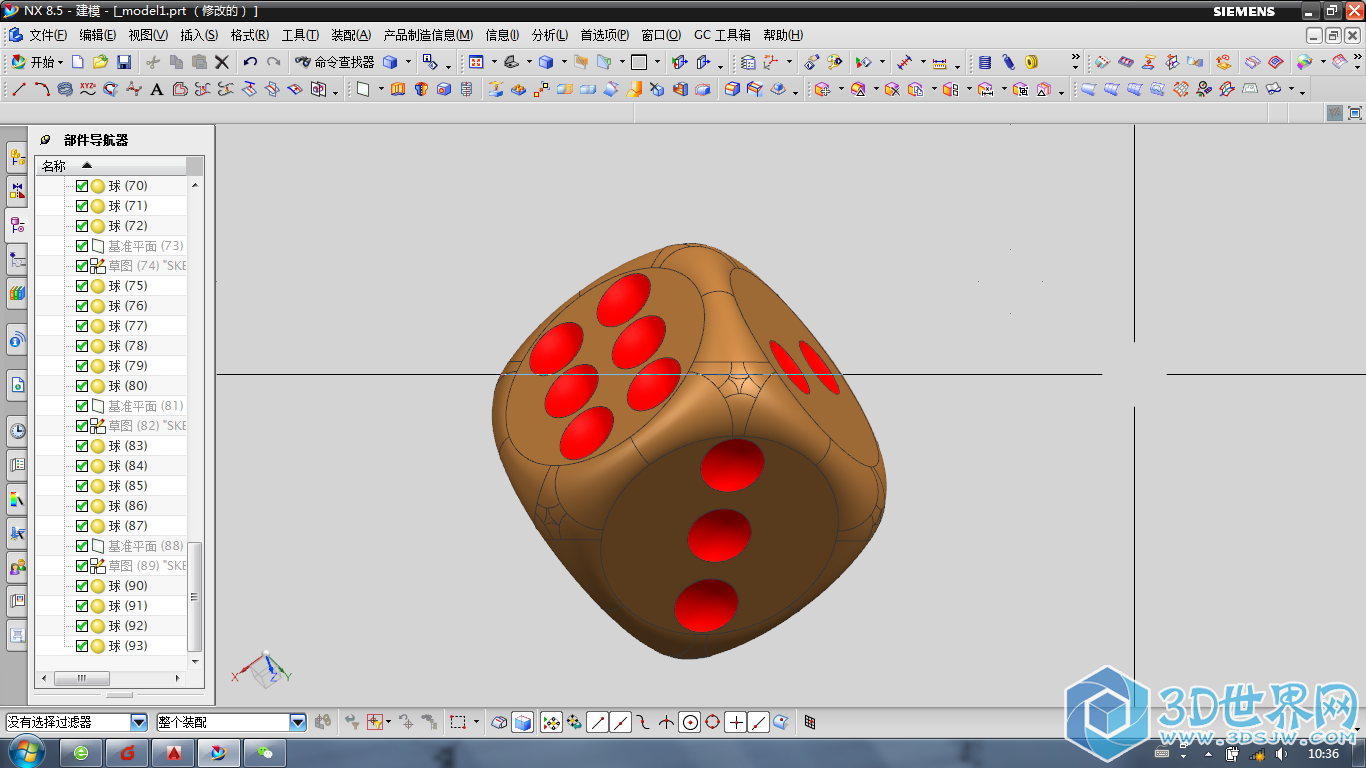This screenshot has height=768, width=1366.
Task: Open the WeChat taskbar icon
Action: 265,752
